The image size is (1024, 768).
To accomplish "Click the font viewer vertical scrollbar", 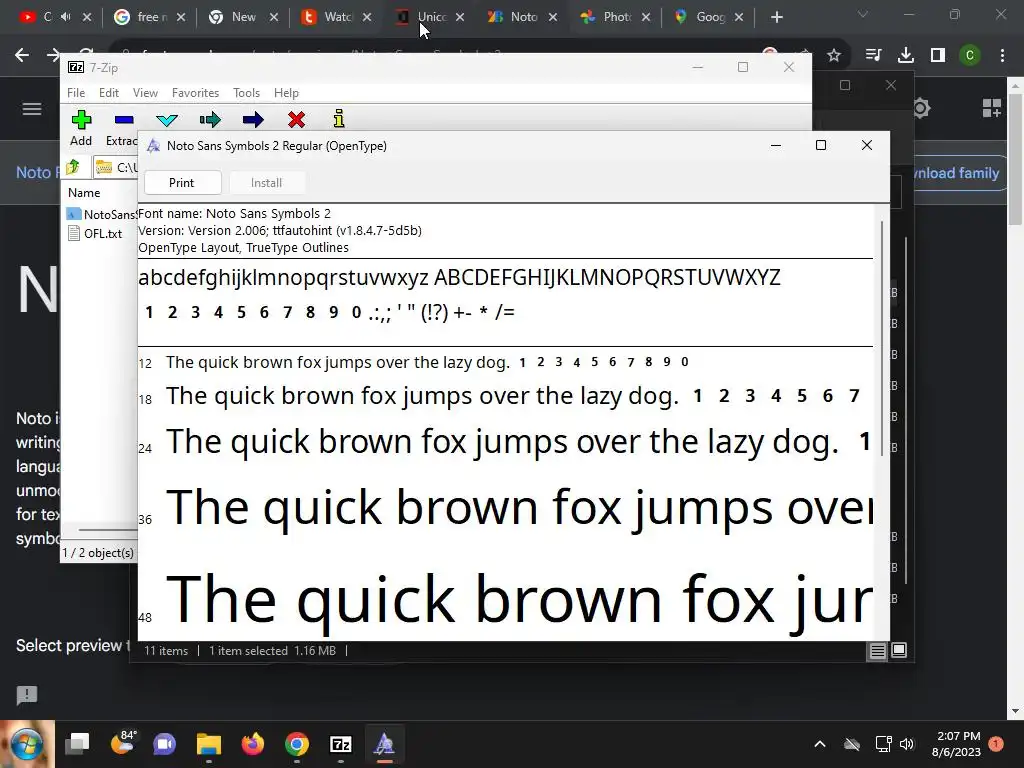I will 882,338.
